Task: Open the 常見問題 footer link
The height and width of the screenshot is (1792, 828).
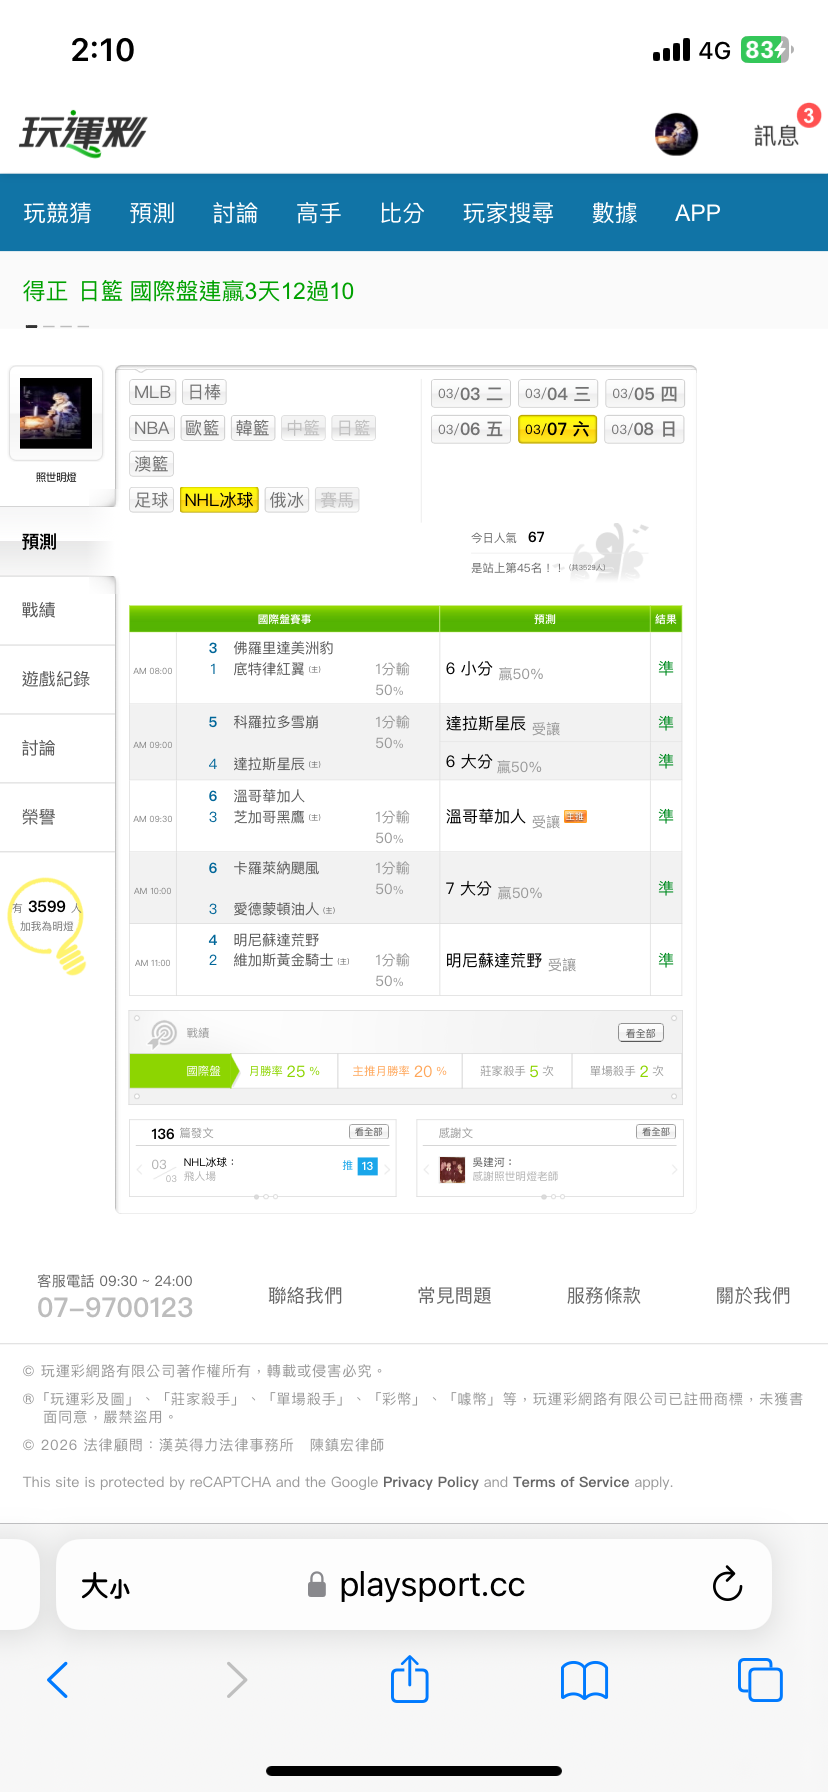Action: (455, 1296)
